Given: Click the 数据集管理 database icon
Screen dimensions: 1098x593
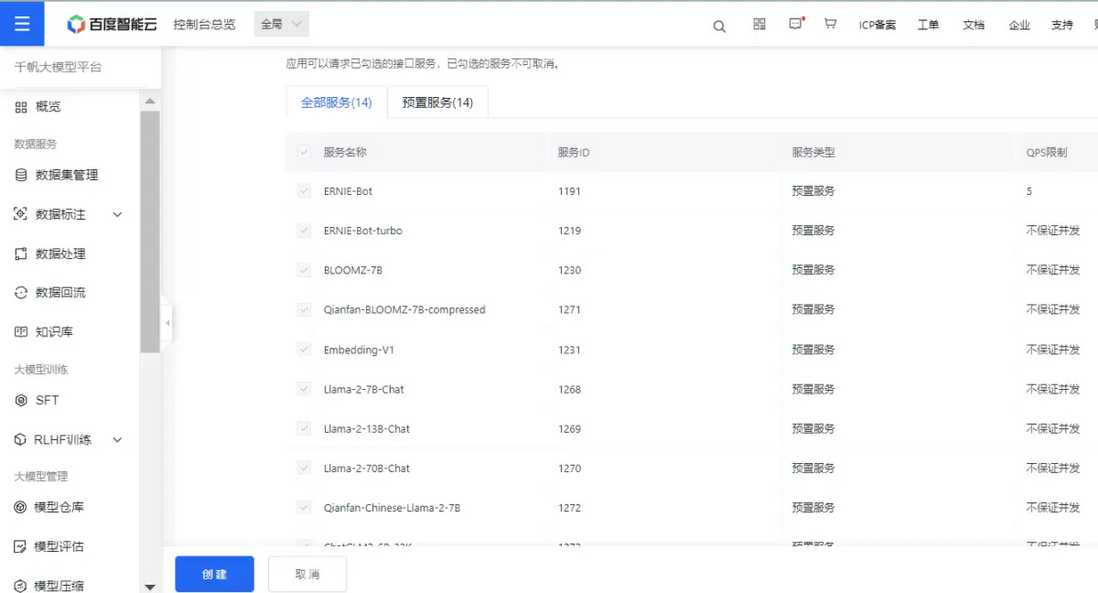Looking at the screenshot, I should click(x=21, y=175).
